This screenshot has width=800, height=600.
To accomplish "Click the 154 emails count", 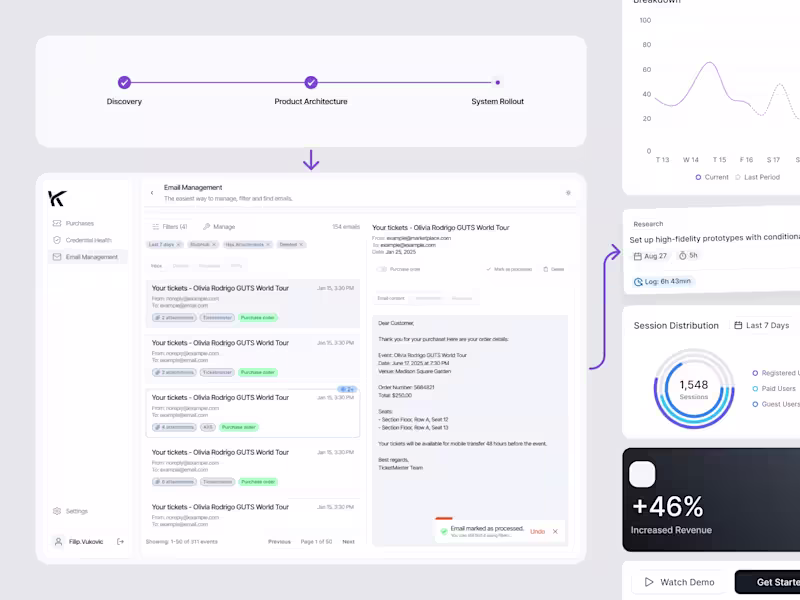I will pyautogui.click(x=346, y=227).
